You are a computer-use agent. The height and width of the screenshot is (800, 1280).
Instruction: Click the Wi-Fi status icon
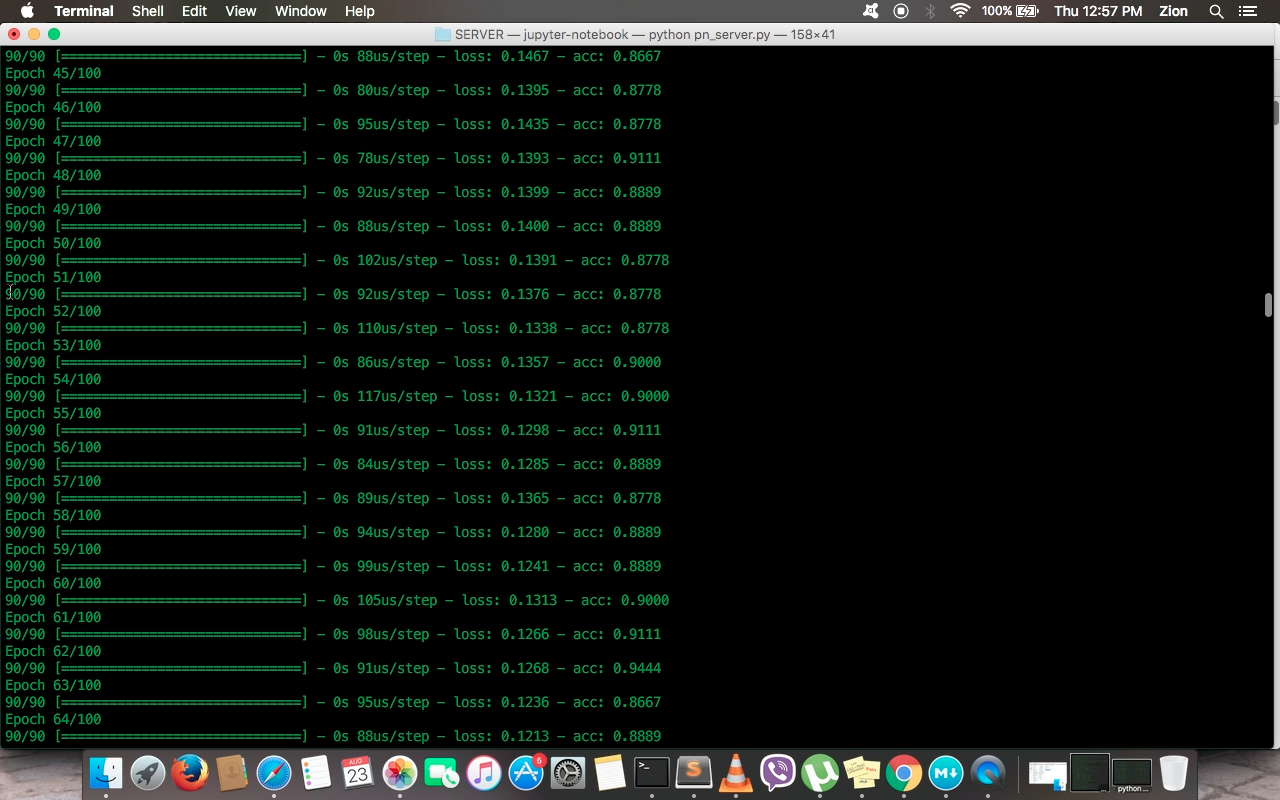[x=960, y=11]
